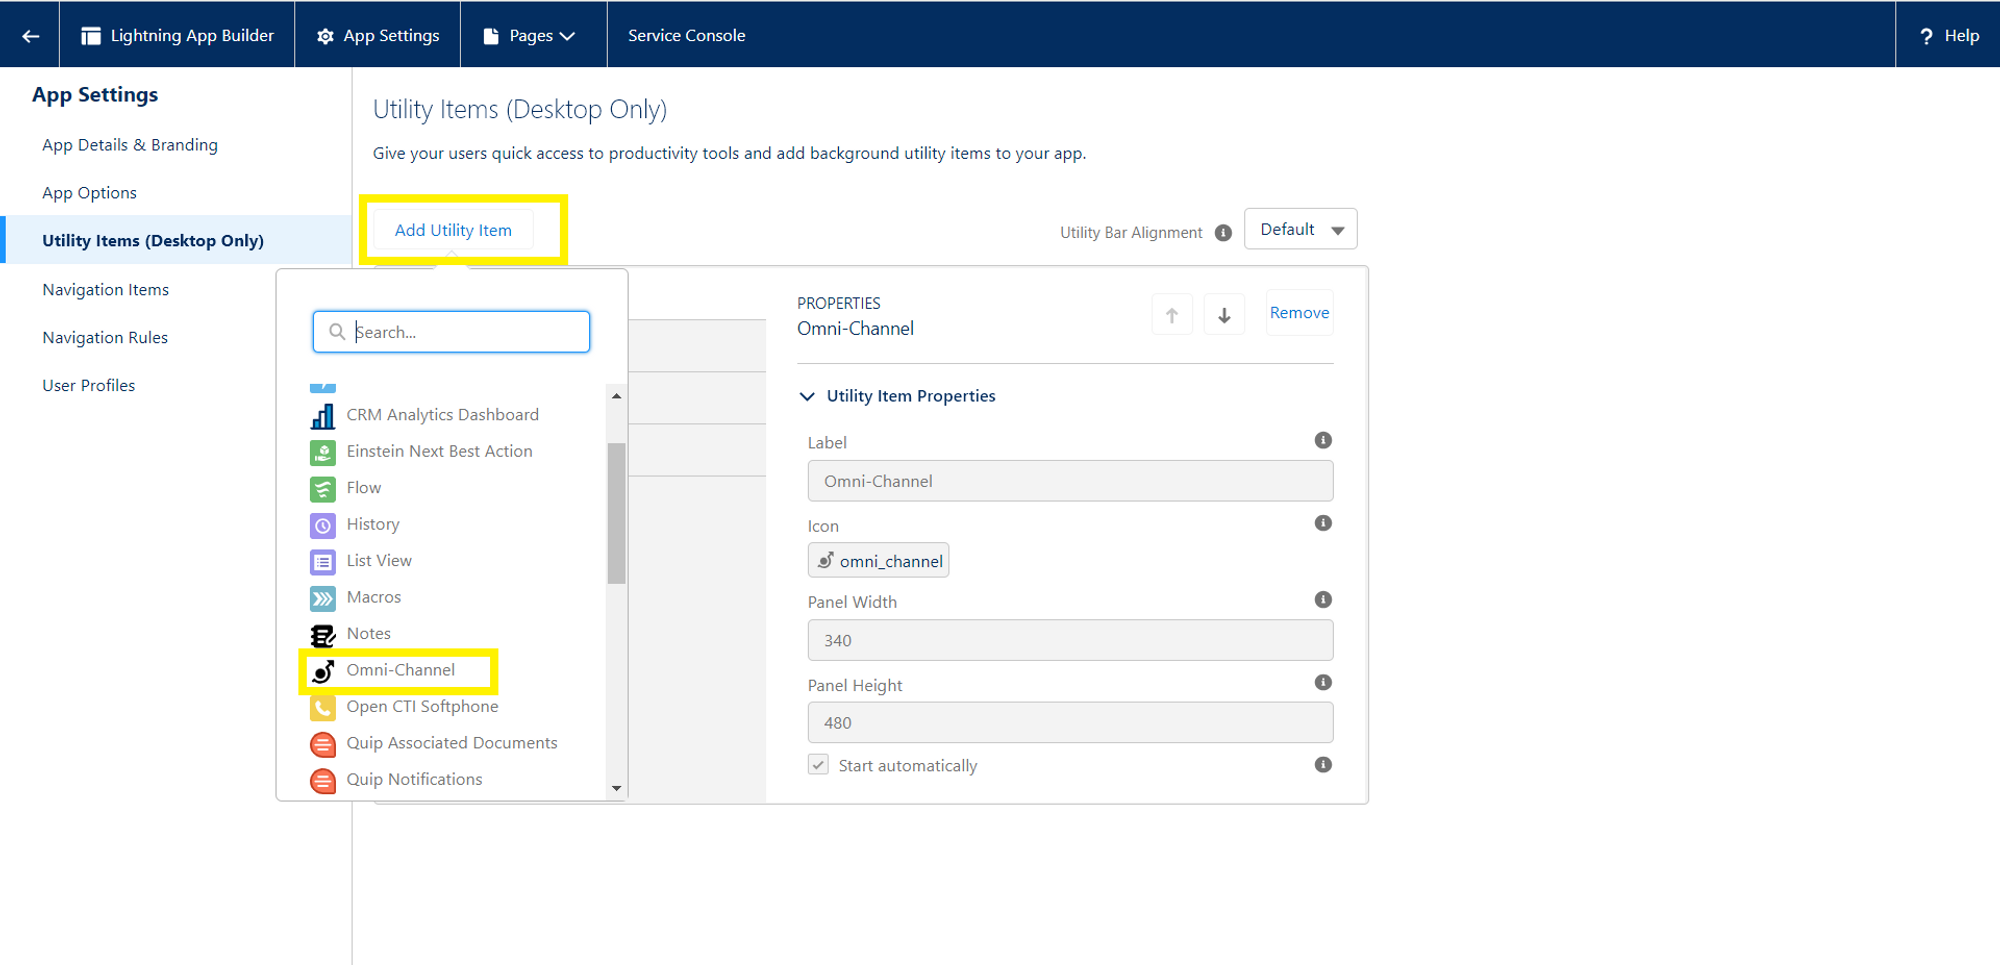This screenshot has width=2000, height=965.
Task: Select Utility Items (Desktop Only) in sidebar
Action: (x=153, y=240)
